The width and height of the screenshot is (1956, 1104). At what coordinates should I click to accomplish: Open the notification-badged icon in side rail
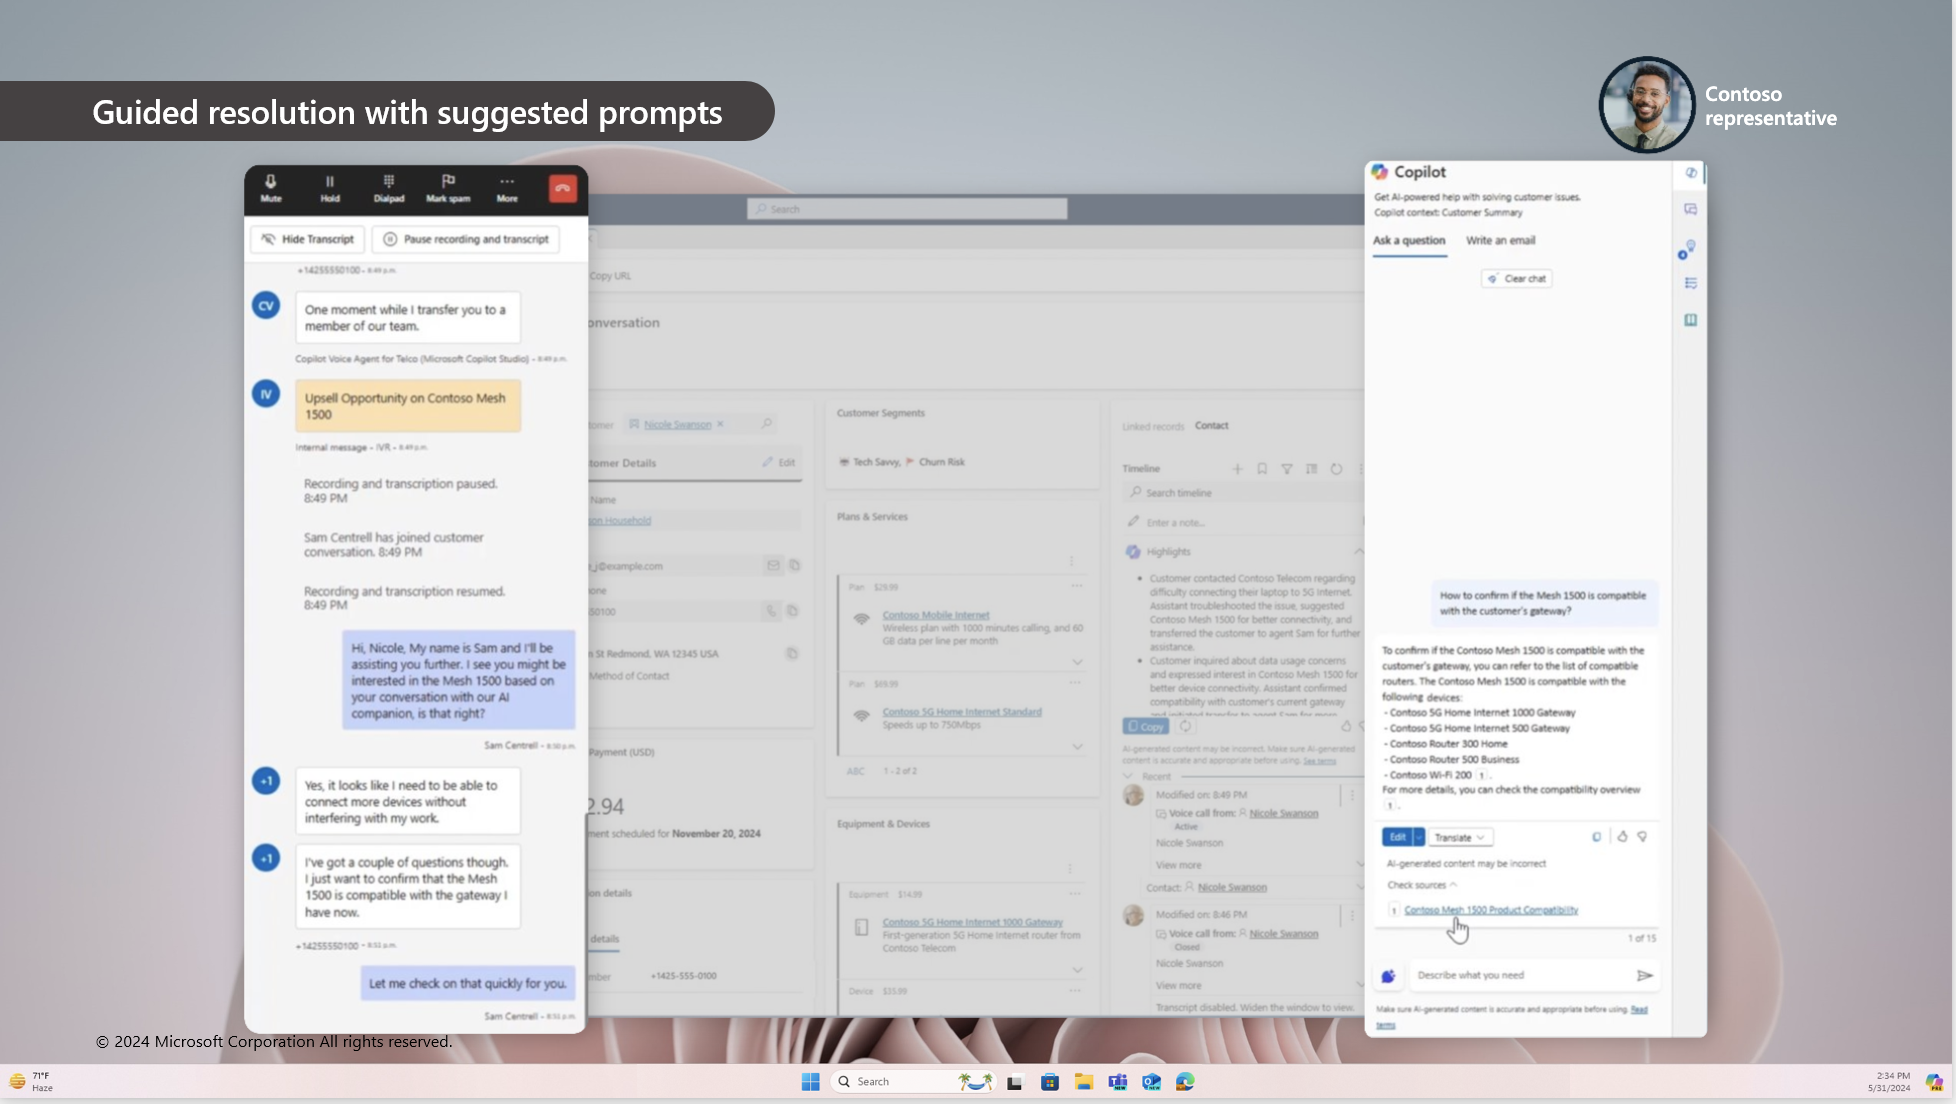tap(1688, 249)
